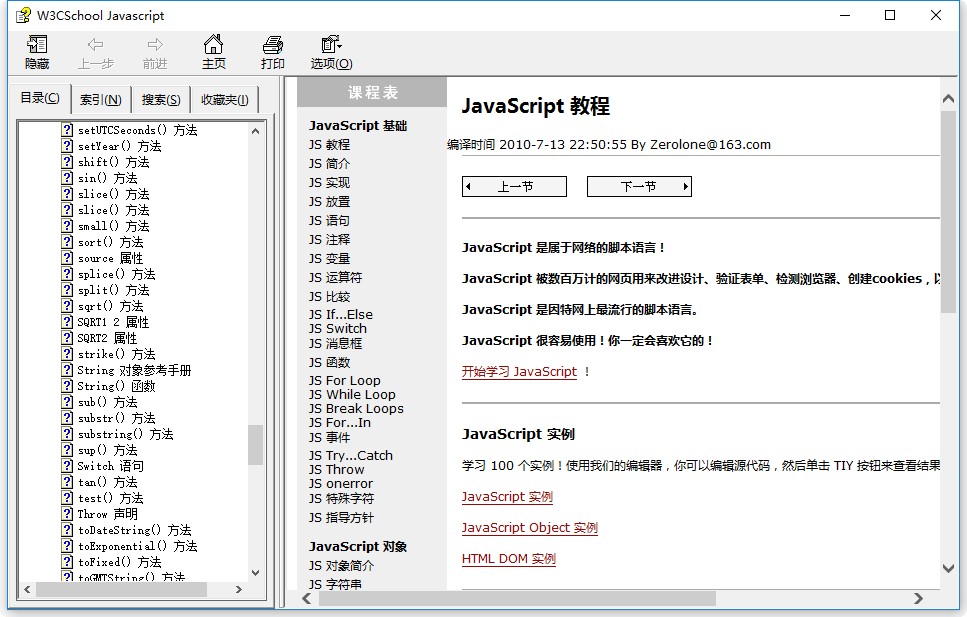Click the Hide (隐藏) toolbar icon

(37, 52)
